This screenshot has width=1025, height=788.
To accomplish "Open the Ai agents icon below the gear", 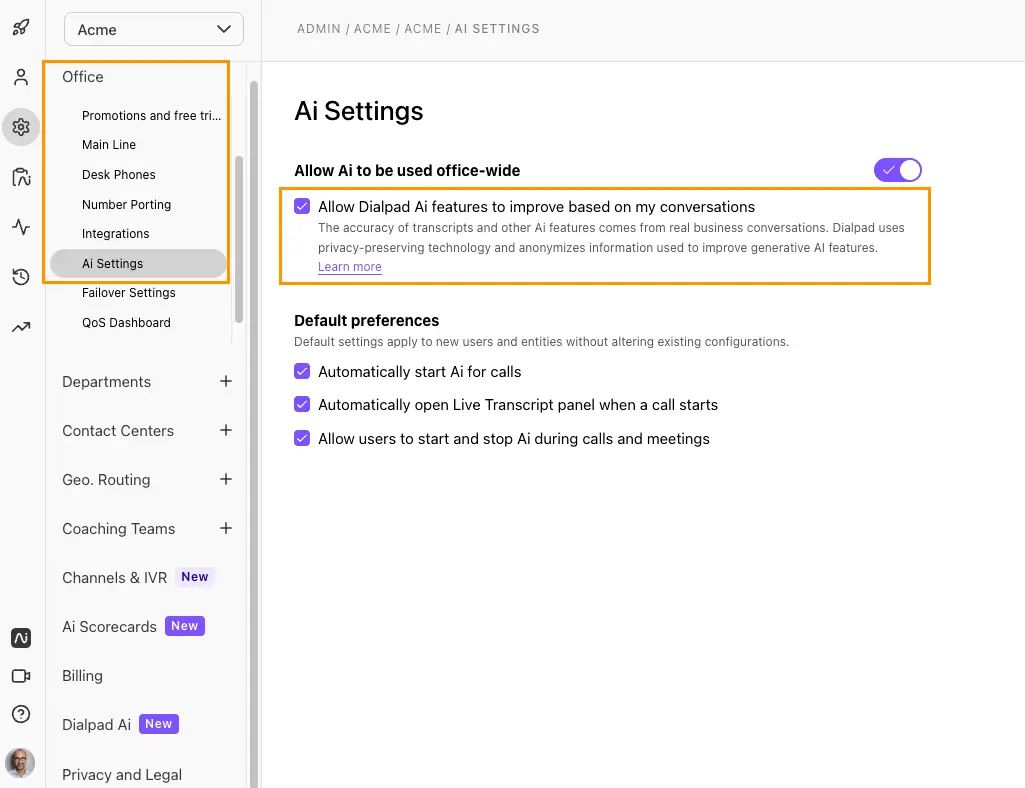I will pyautogui.click(x=21, y=177).
